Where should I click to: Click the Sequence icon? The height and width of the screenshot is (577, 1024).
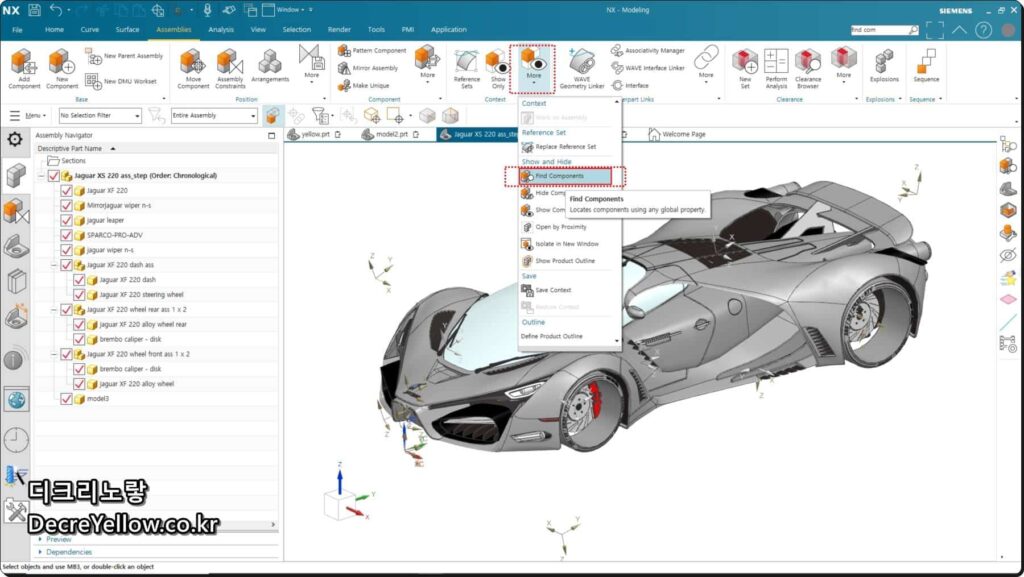(926, 65)
